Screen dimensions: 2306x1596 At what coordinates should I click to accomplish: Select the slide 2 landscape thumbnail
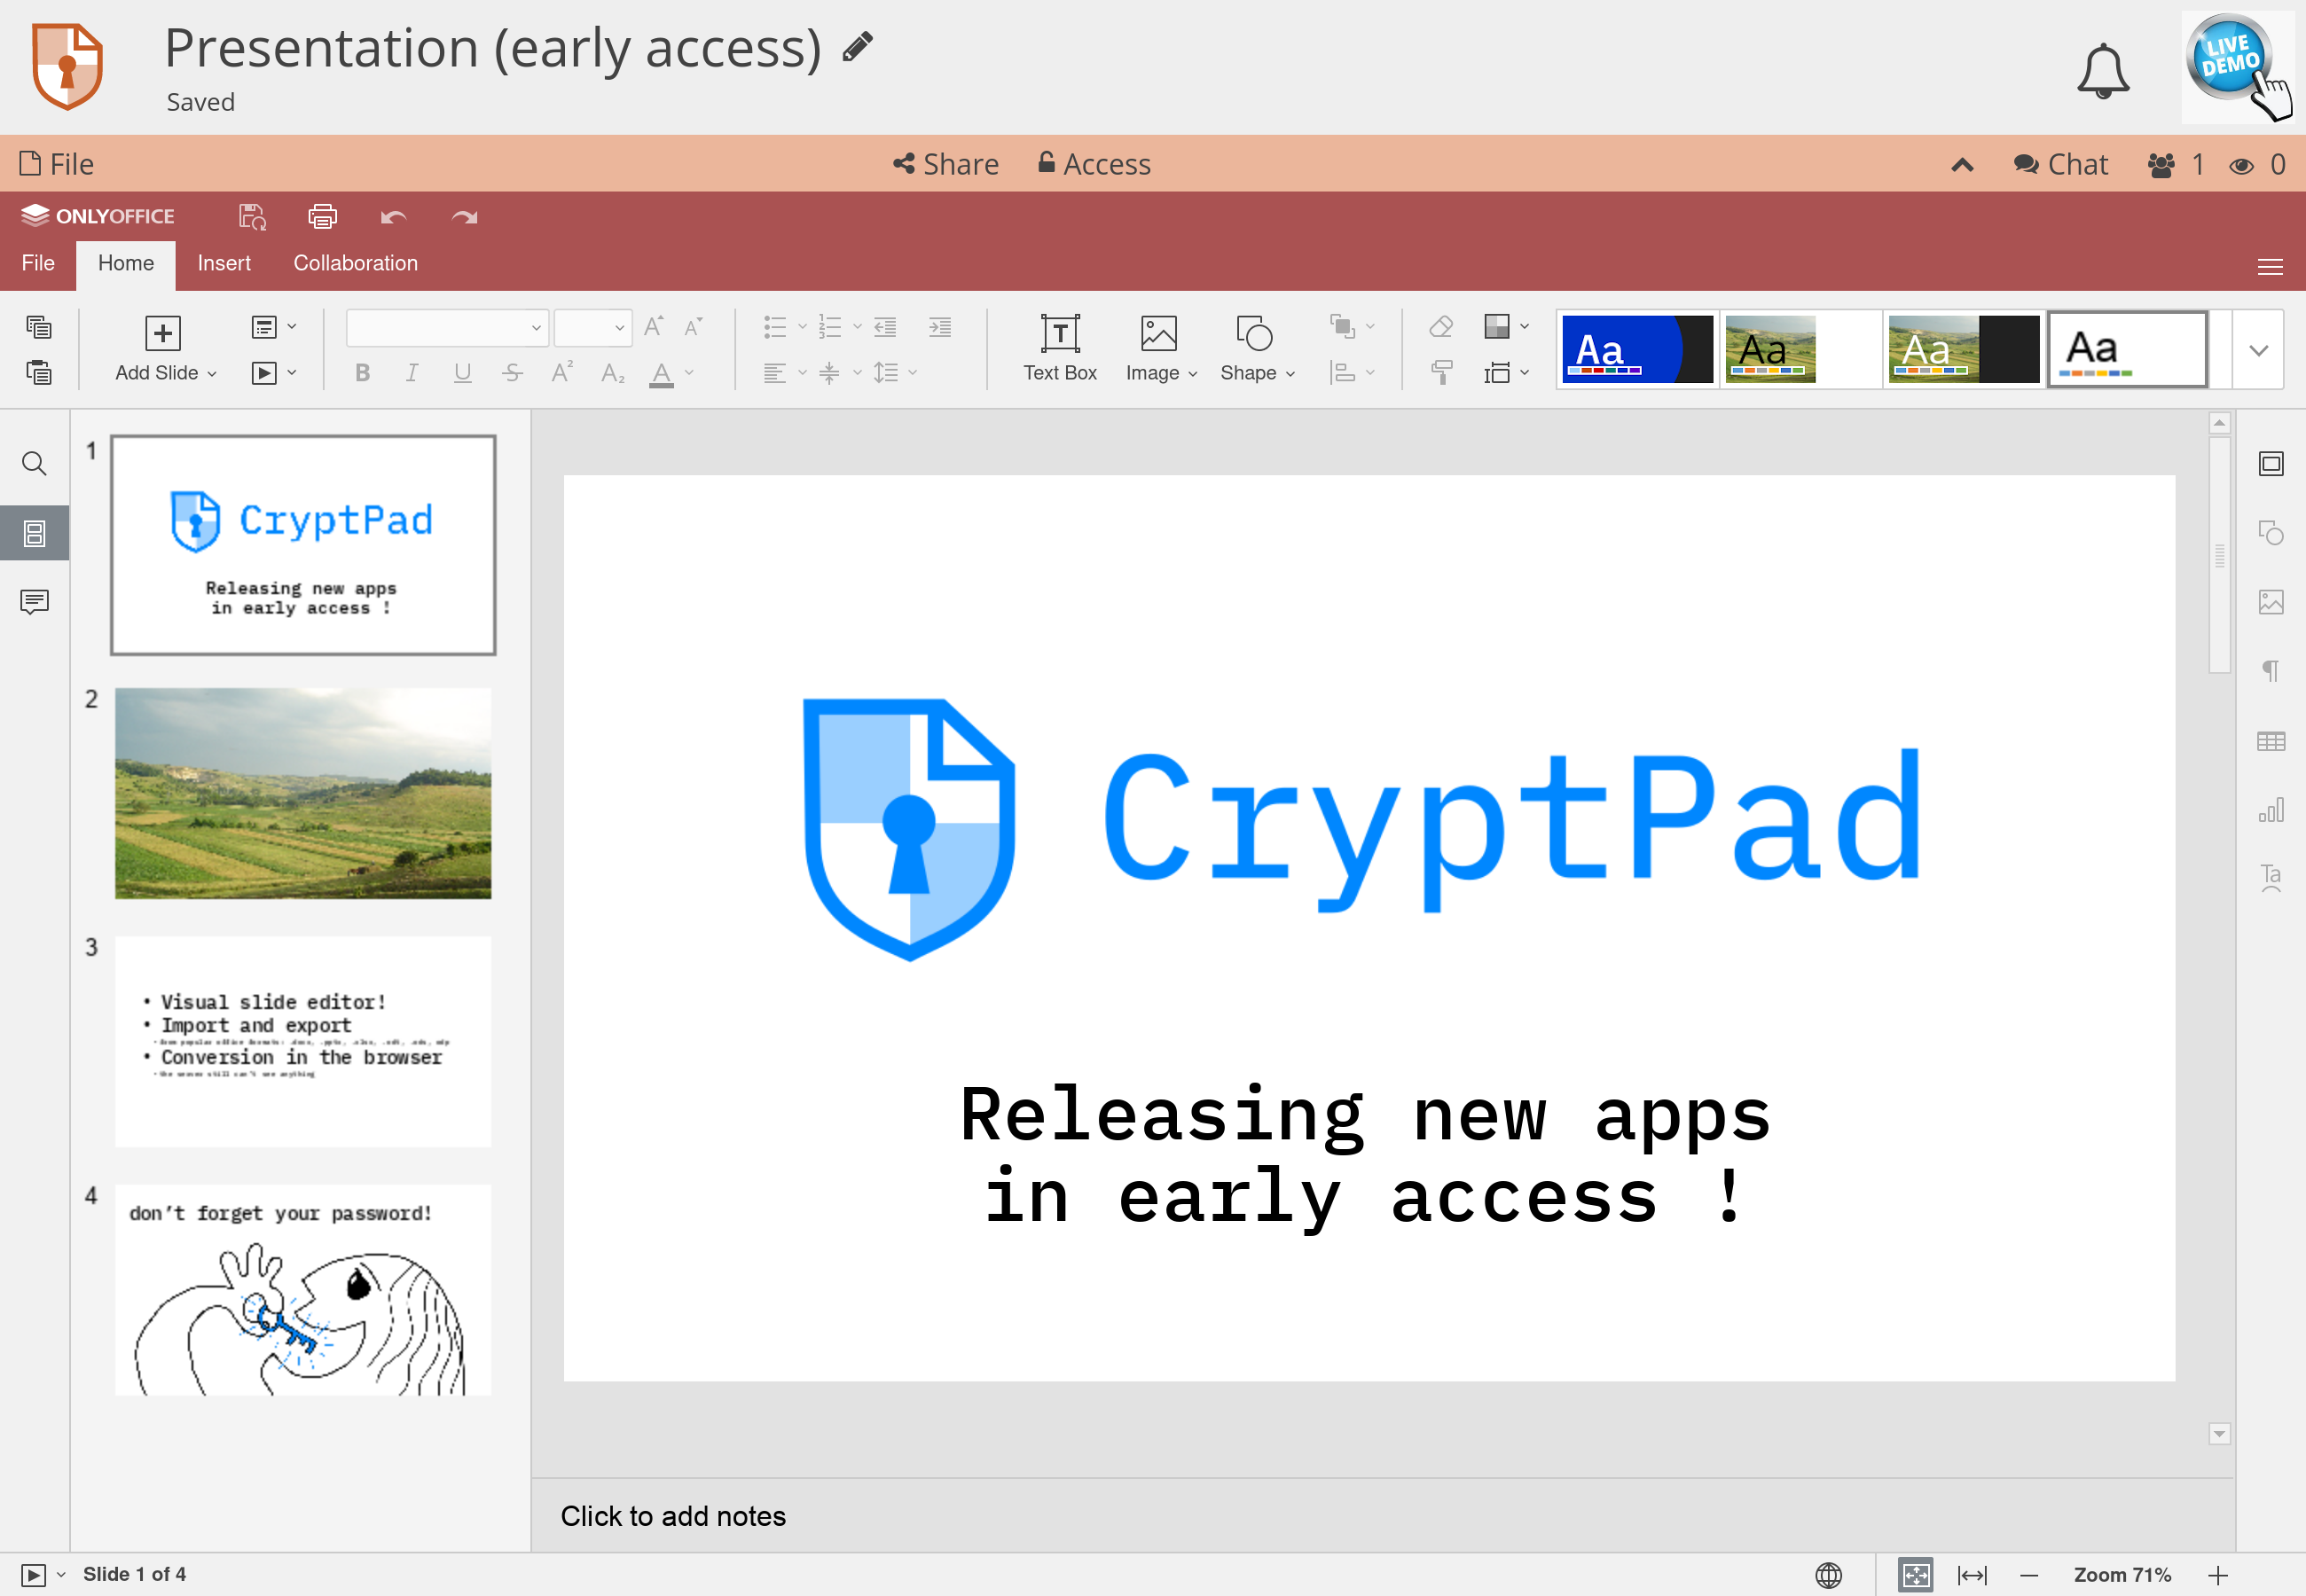click(x=303, y=793)
